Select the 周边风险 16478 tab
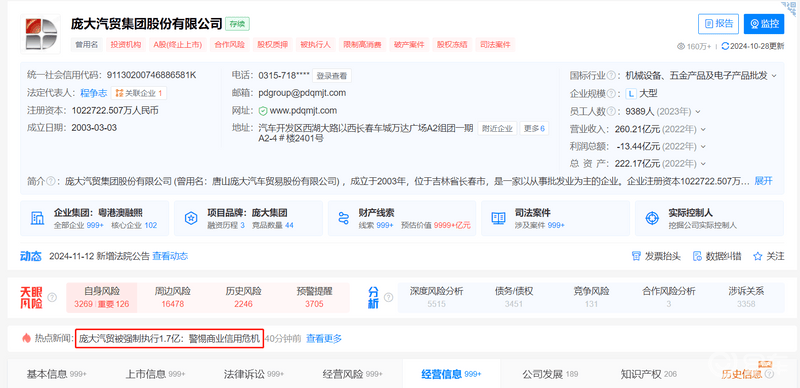Image resolution: width=800 pixels, height=388 pixels. 172,298
